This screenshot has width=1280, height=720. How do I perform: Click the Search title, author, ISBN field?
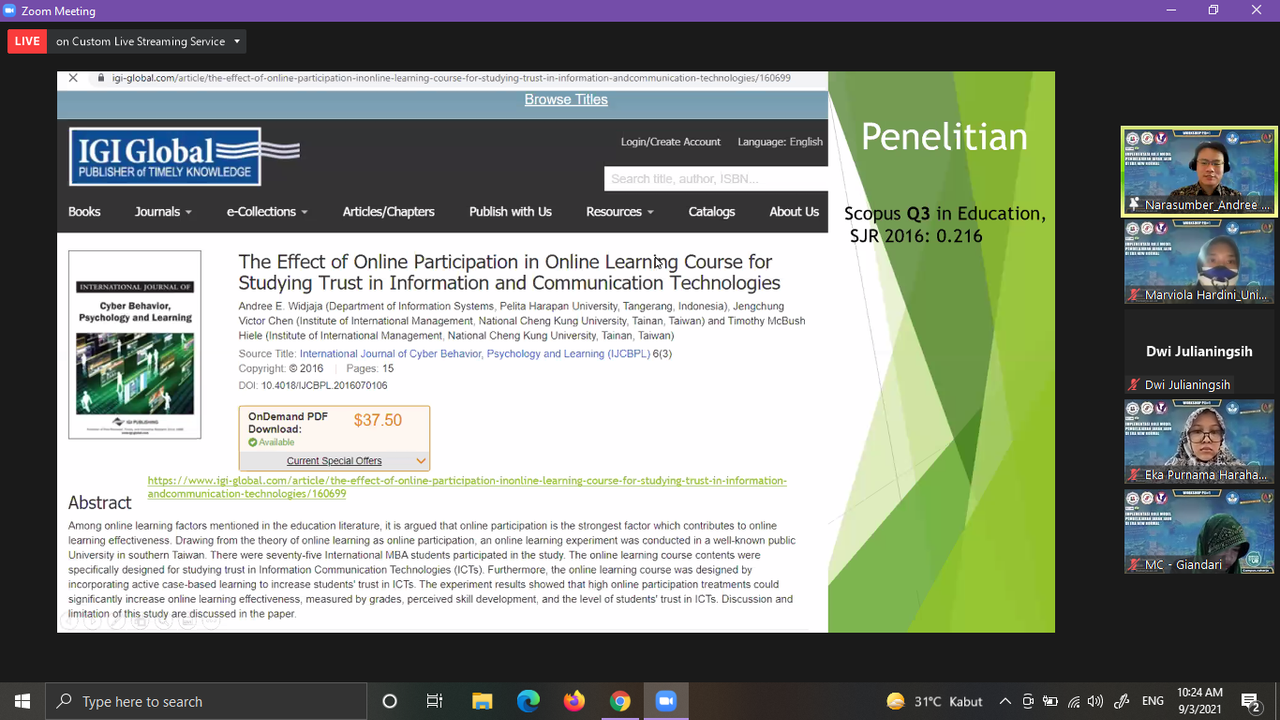[x=715, y=179]
